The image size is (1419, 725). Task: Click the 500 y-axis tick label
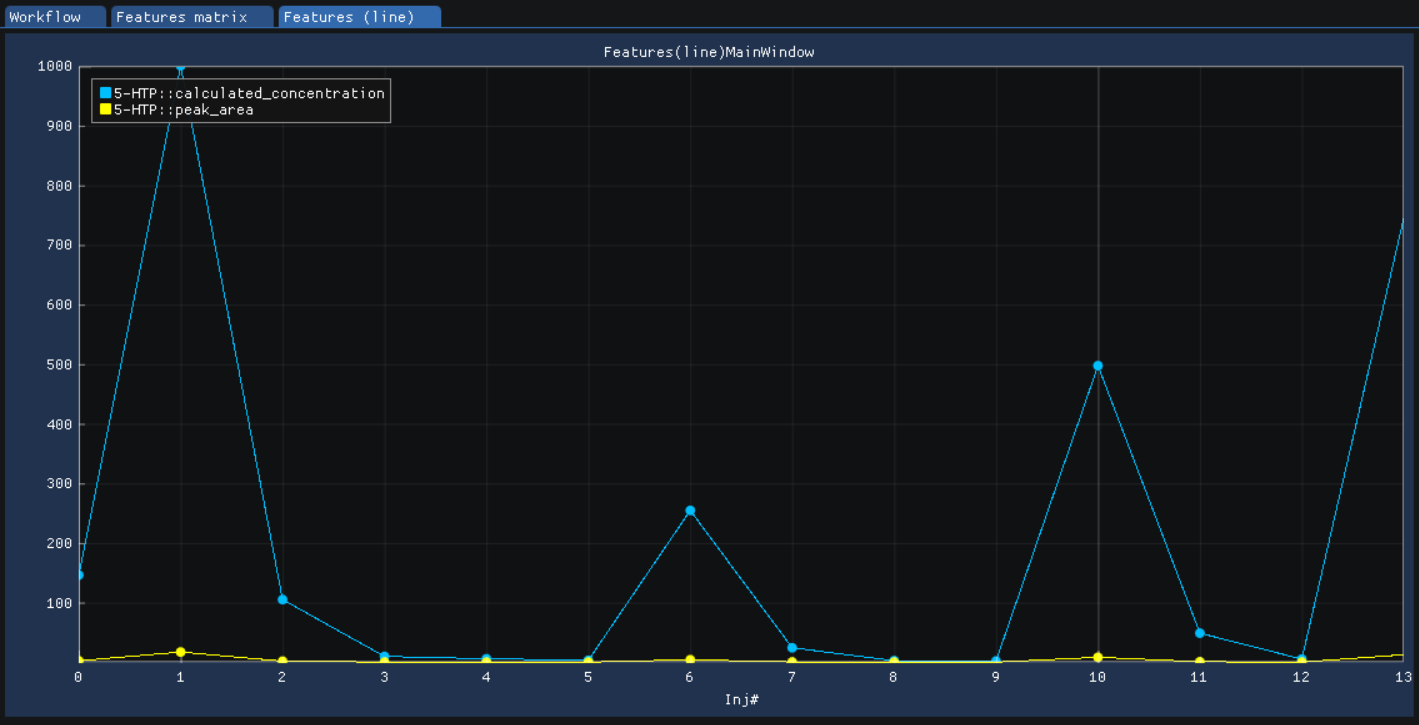click(59, 365)
